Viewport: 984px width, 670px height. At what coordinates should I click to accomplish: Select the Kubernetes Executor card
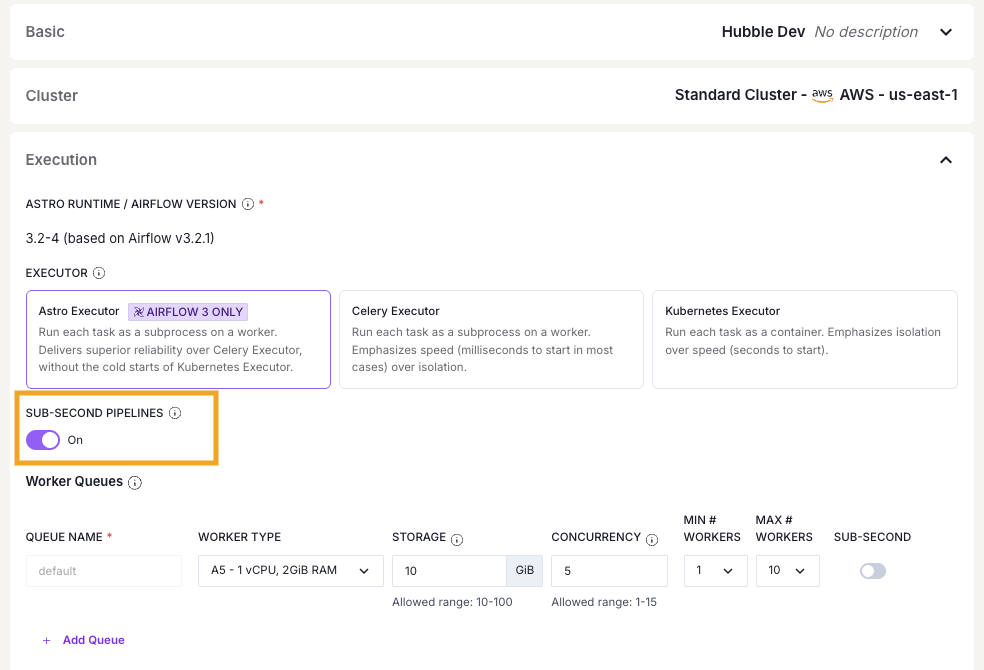point(805,339)
